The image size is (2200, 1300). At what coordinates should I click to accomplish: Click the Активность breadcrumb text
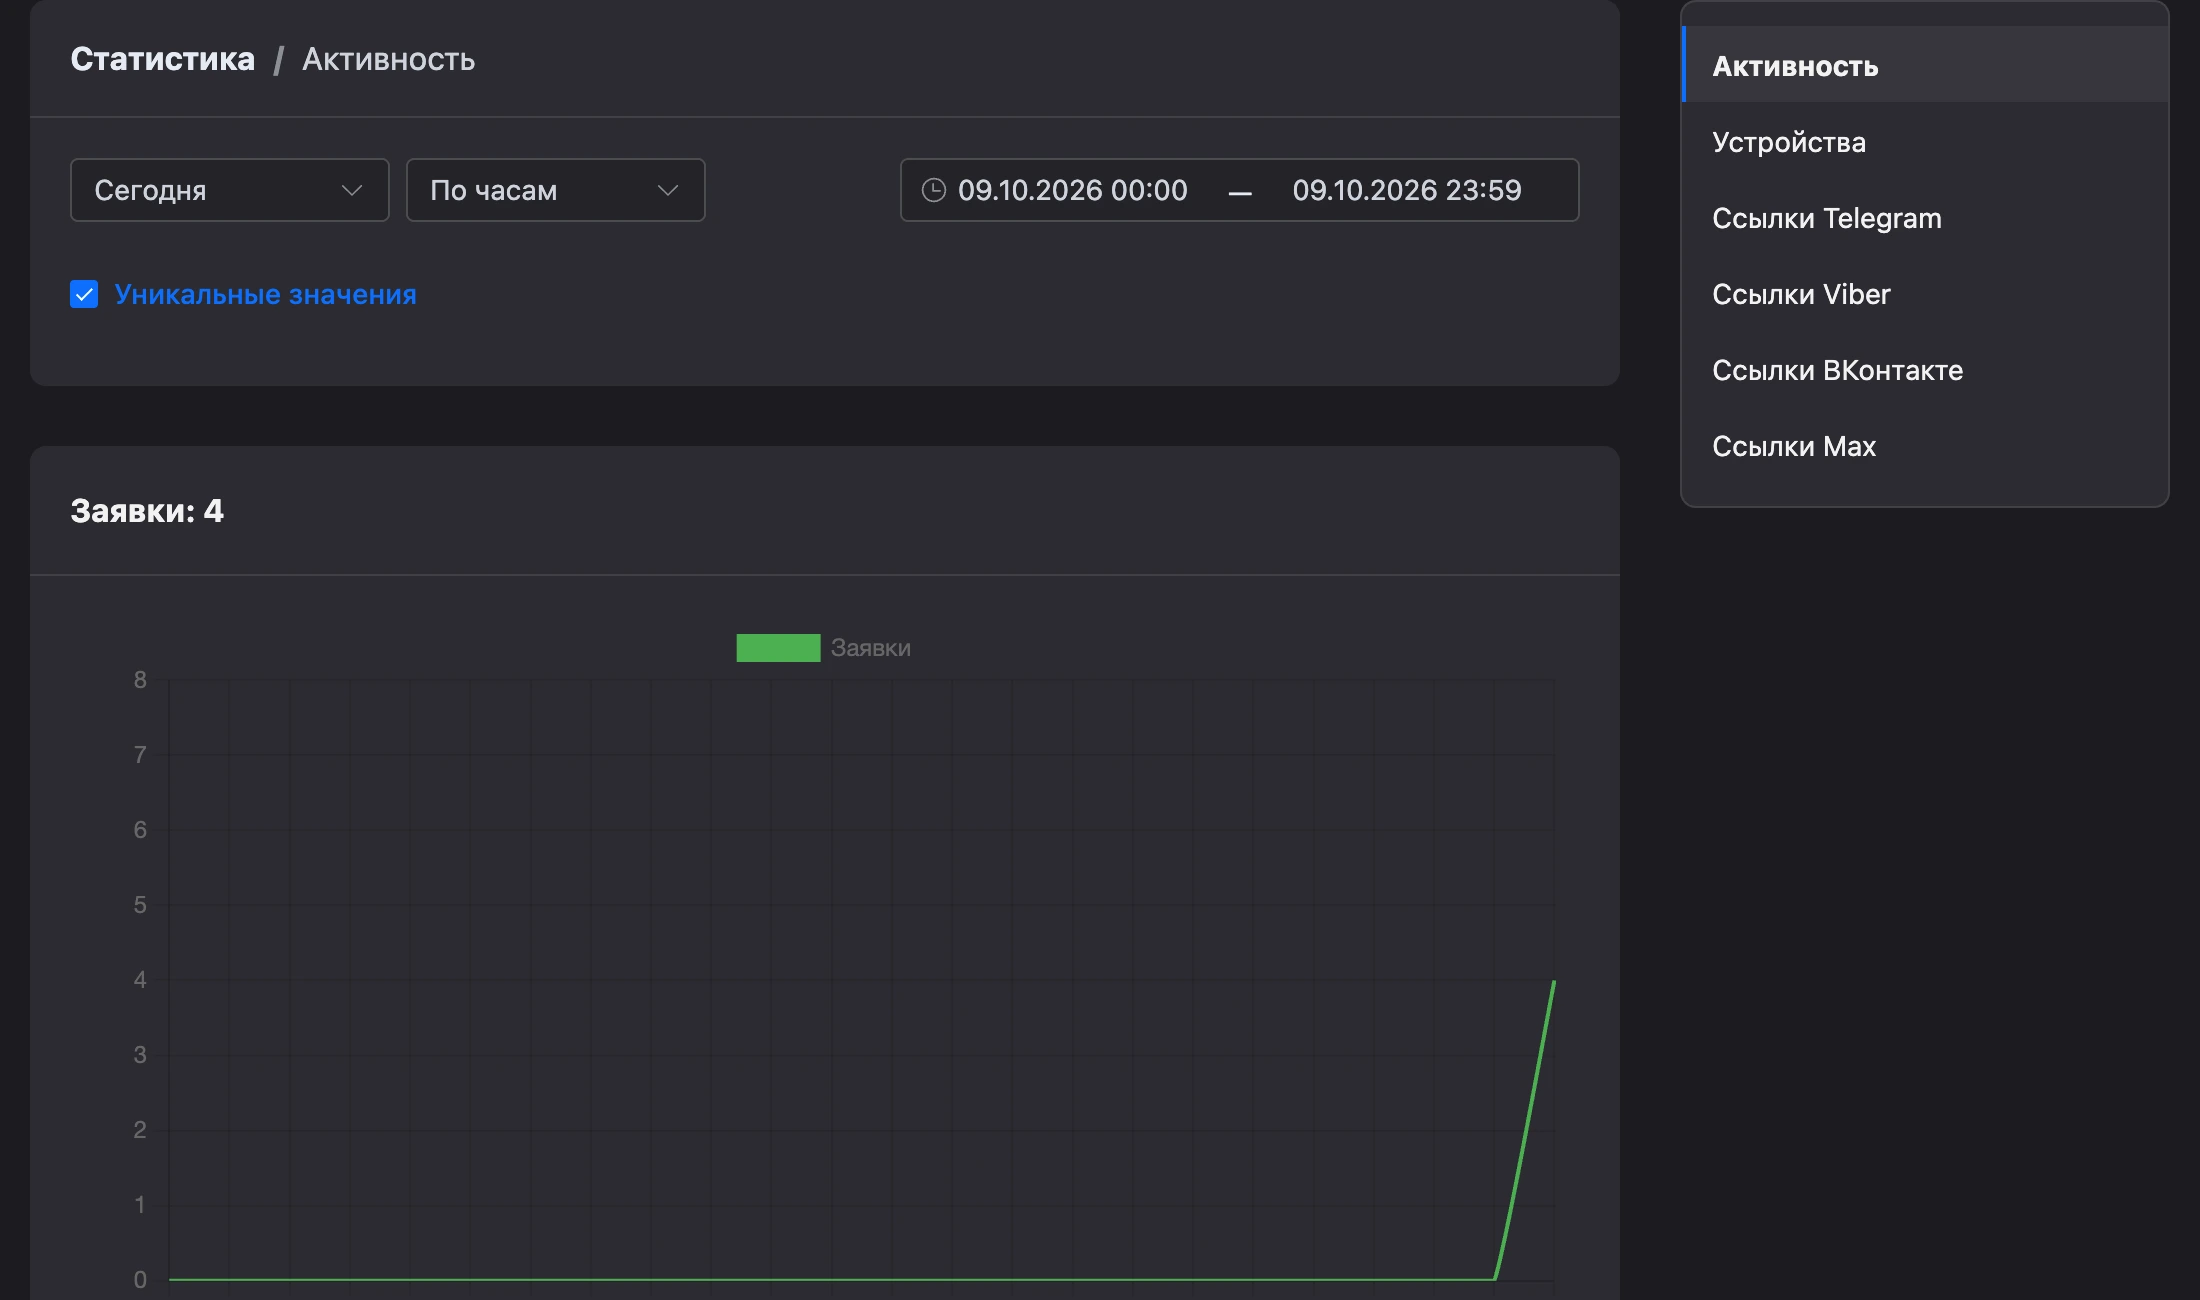click(388, 59)
